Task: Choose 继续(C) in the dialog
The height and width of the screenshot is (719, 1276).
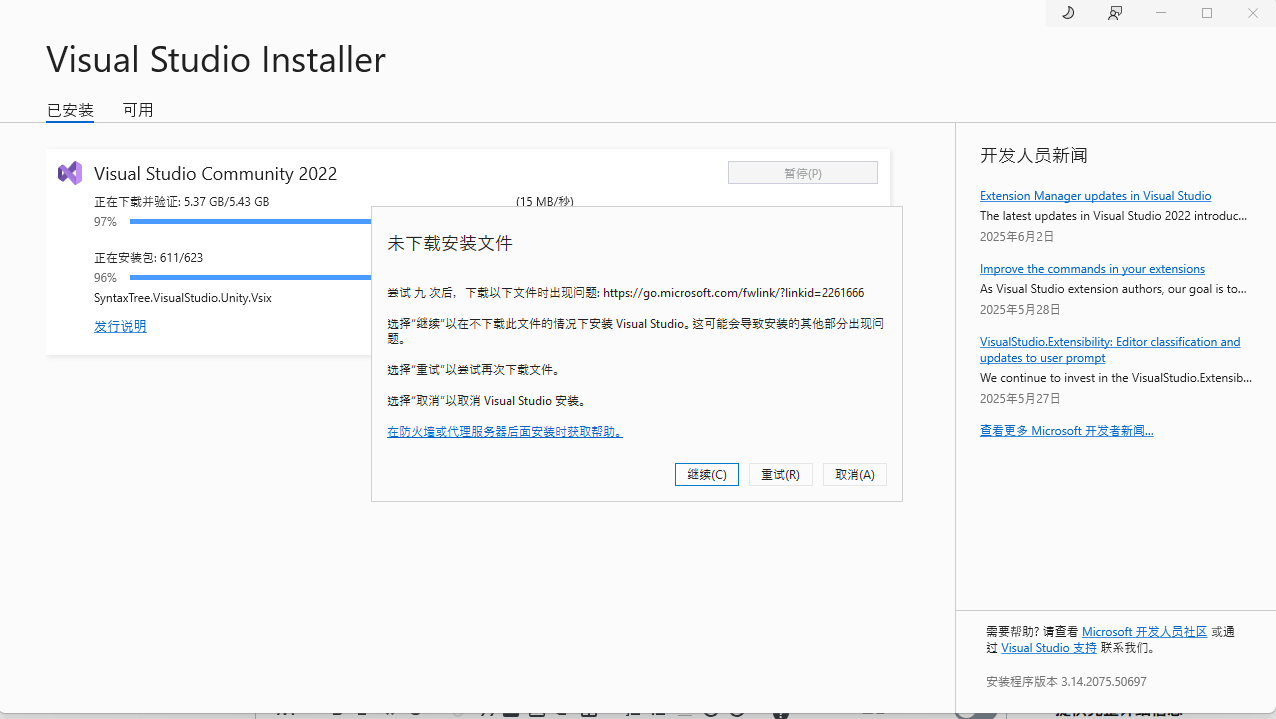Action: 707,475
